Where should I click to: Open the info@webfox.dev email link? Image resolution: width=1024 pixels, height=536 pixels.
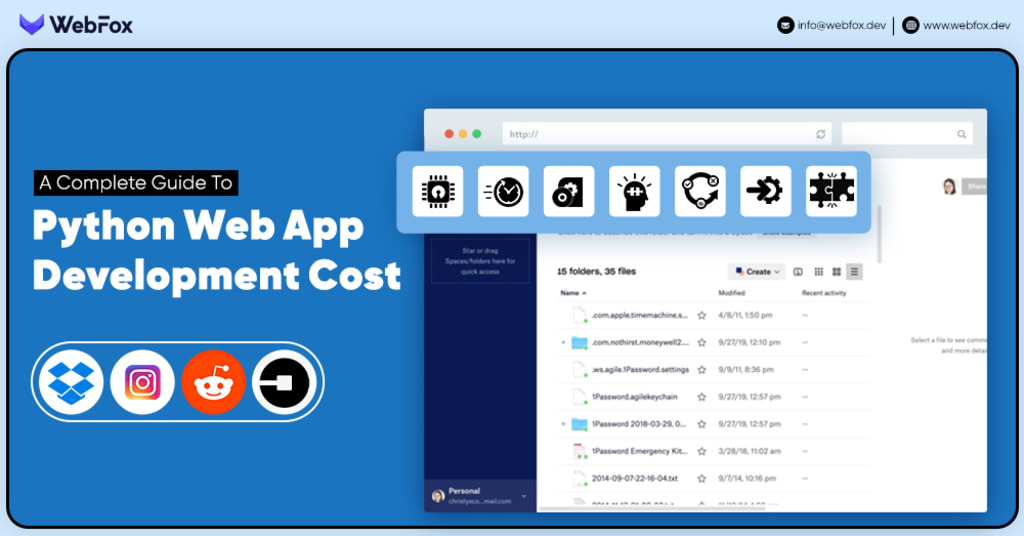pos(831,25)
